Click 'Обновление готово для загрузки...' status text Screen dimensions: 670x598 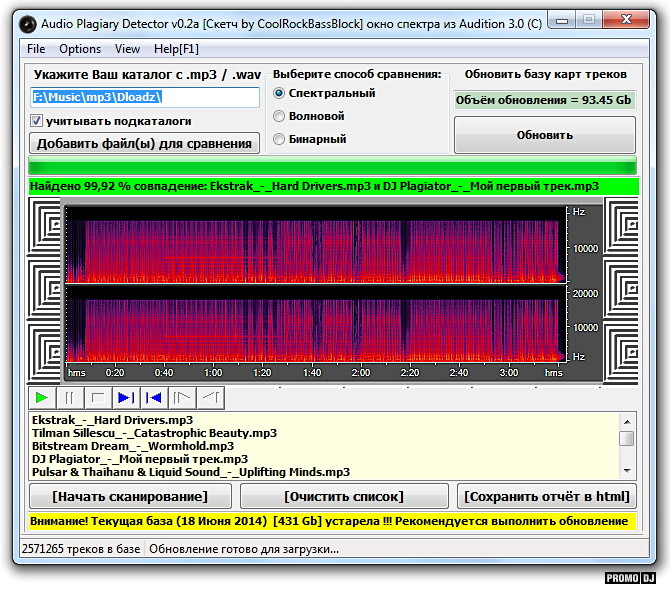[244, 549]
